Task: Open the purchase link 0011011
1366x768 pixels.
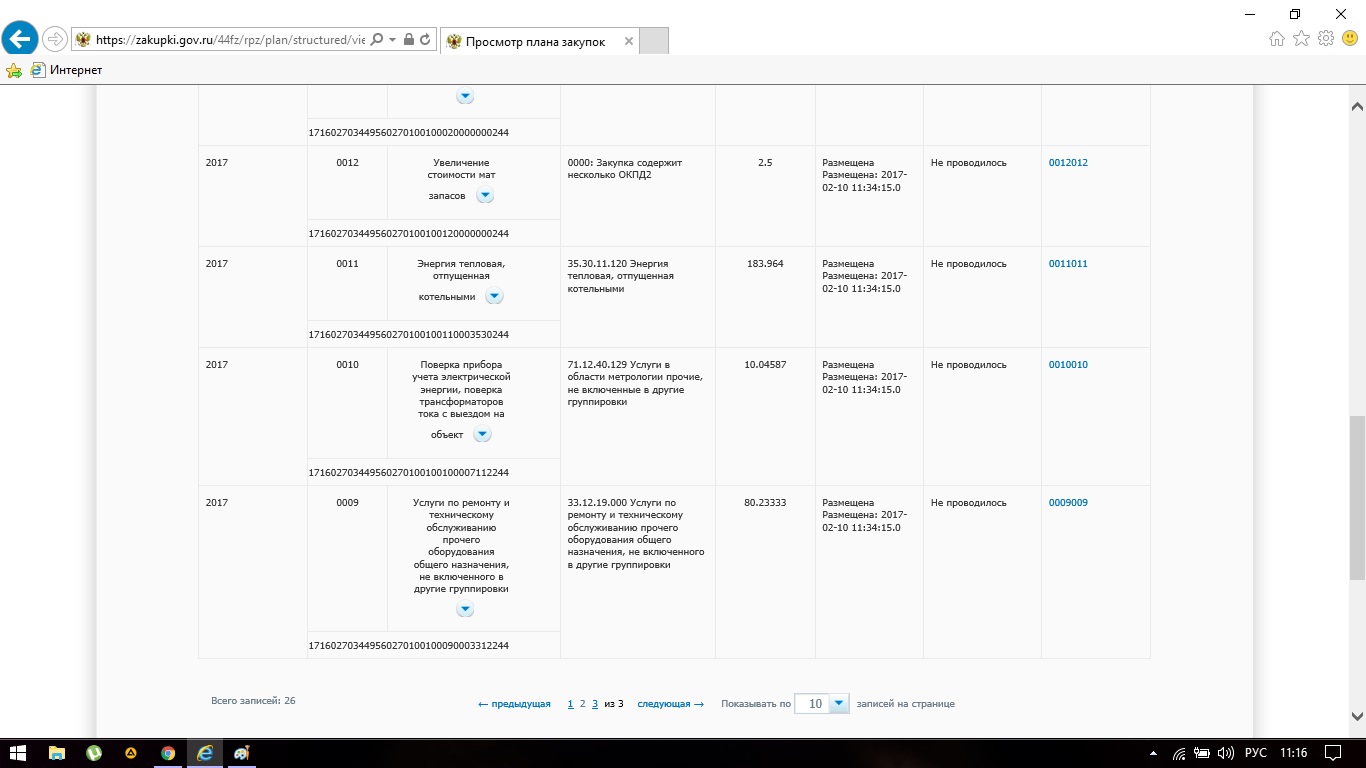Action: coord(1067,264)
